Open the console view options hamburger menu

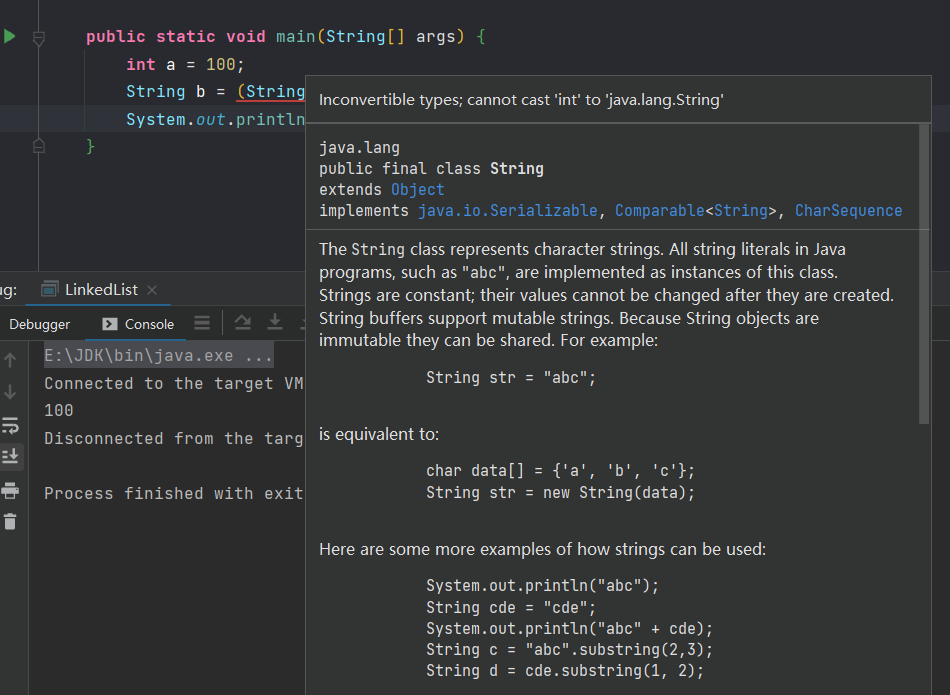click(x=201, y=322)
